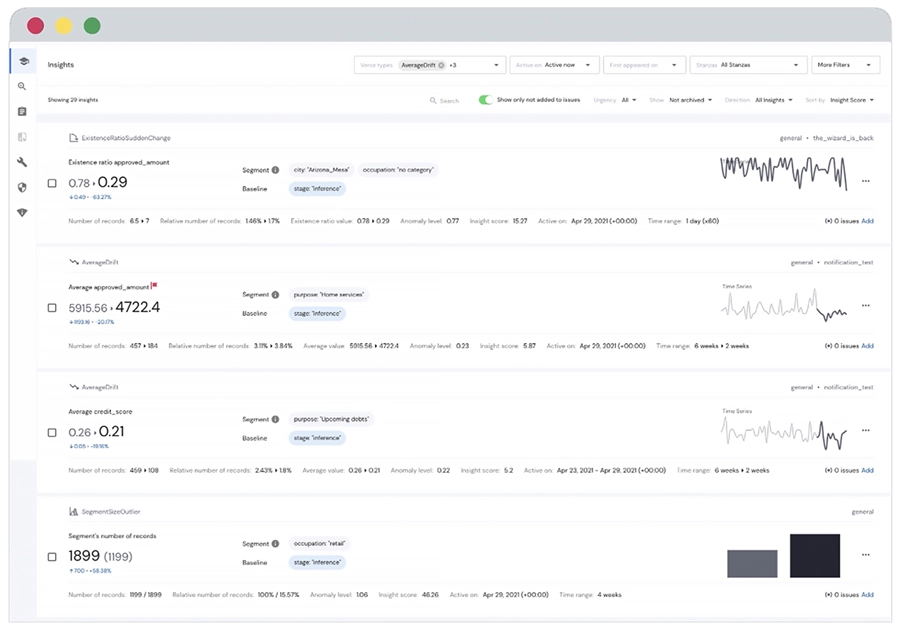The width and height of the screenshot is (900, 631).
Task: Click the city 'Arizona_Mesa' segment chip
Action: click(x=321, y=170)
